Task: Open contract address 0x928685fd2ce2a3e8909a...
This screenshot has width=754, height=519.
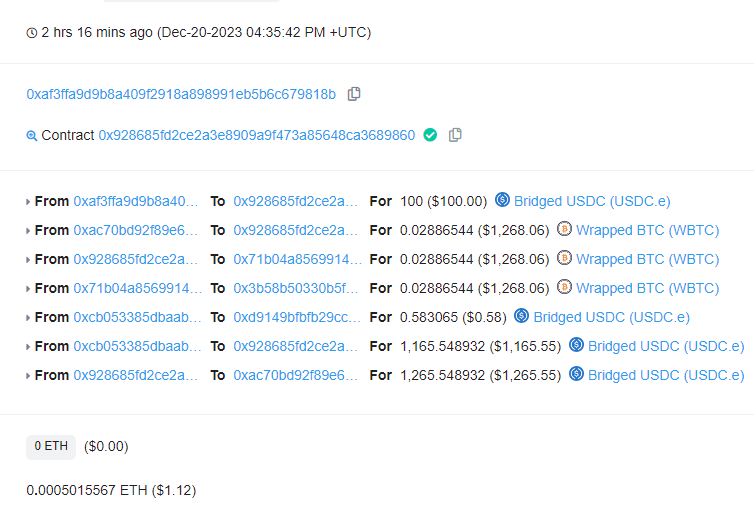Action: (257, 135)
